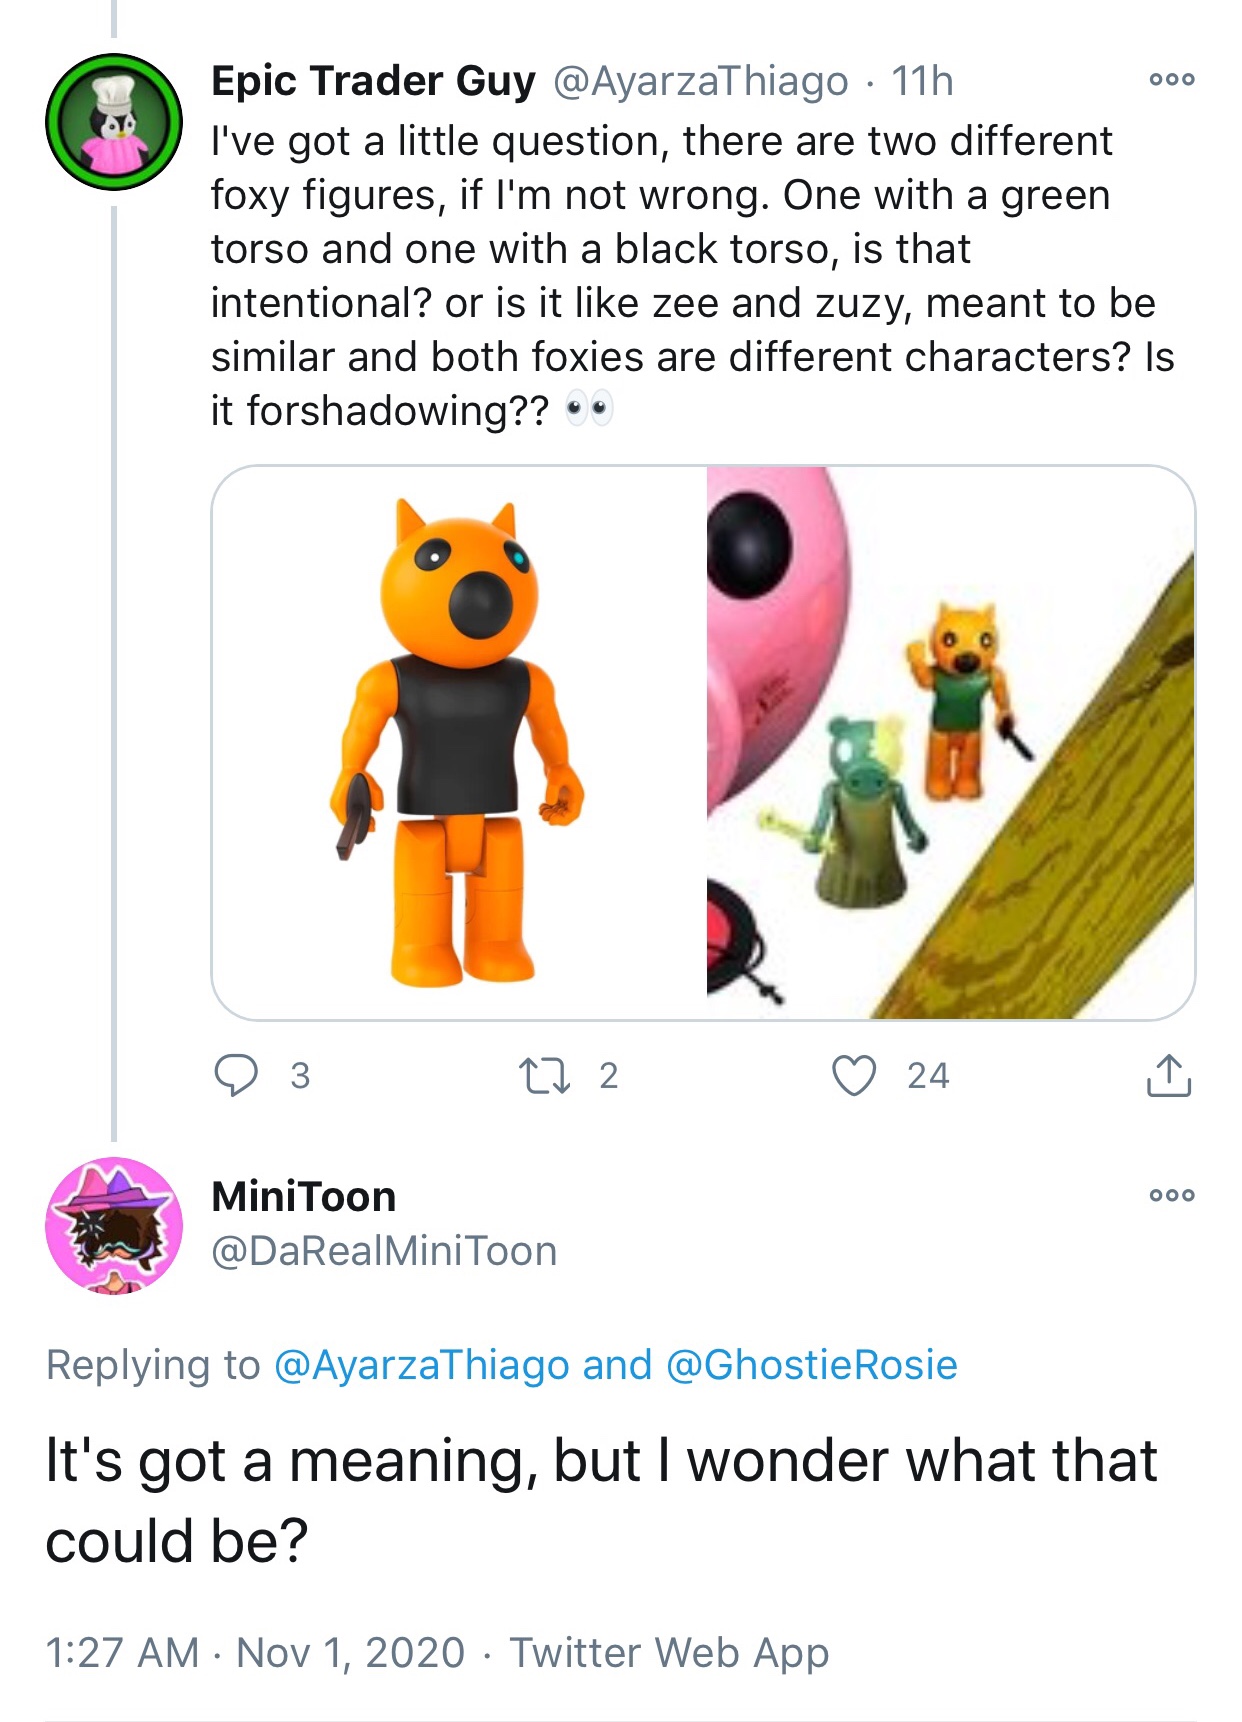Screen dimensions: 1242x1722
Task: Open the @AyarzaThiago mention link
Action: pyautogui.click(x=421, y=1365)
